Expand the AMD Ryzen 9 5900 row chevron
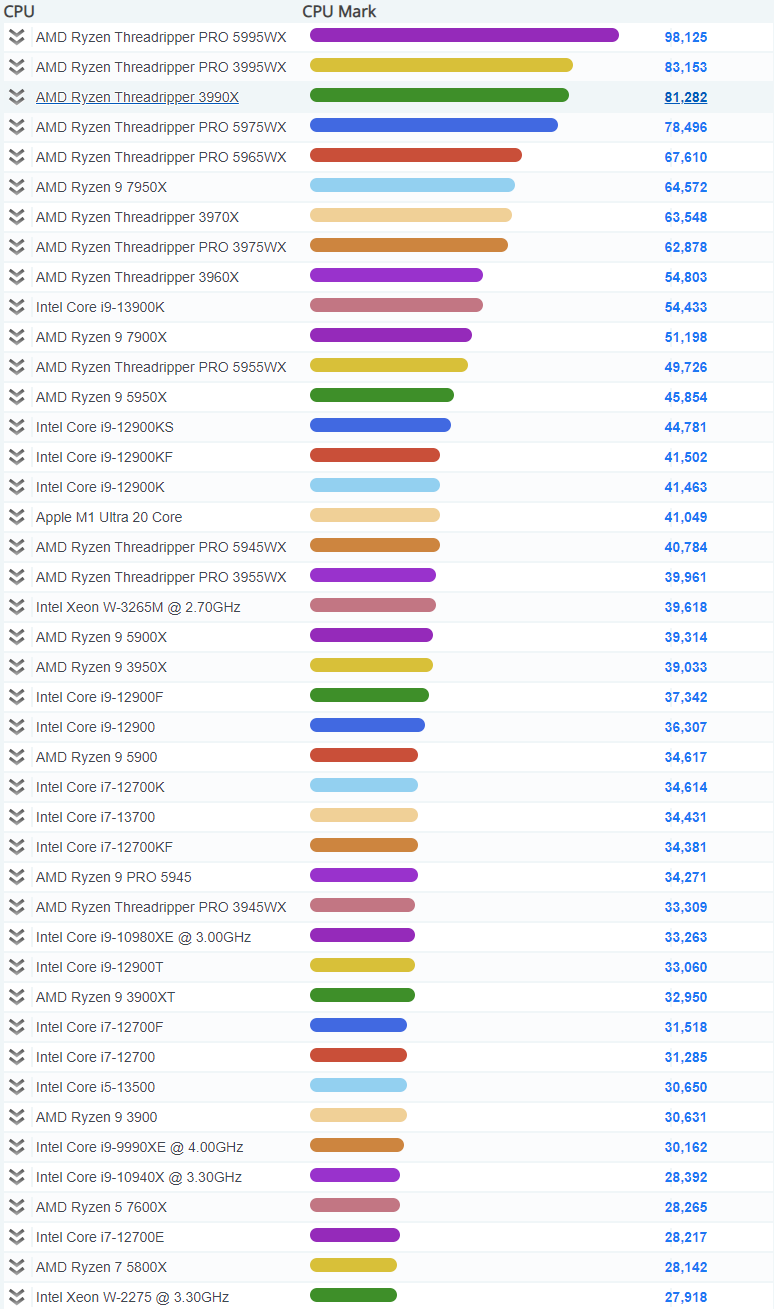774x1309 pixels. [16, 757]
